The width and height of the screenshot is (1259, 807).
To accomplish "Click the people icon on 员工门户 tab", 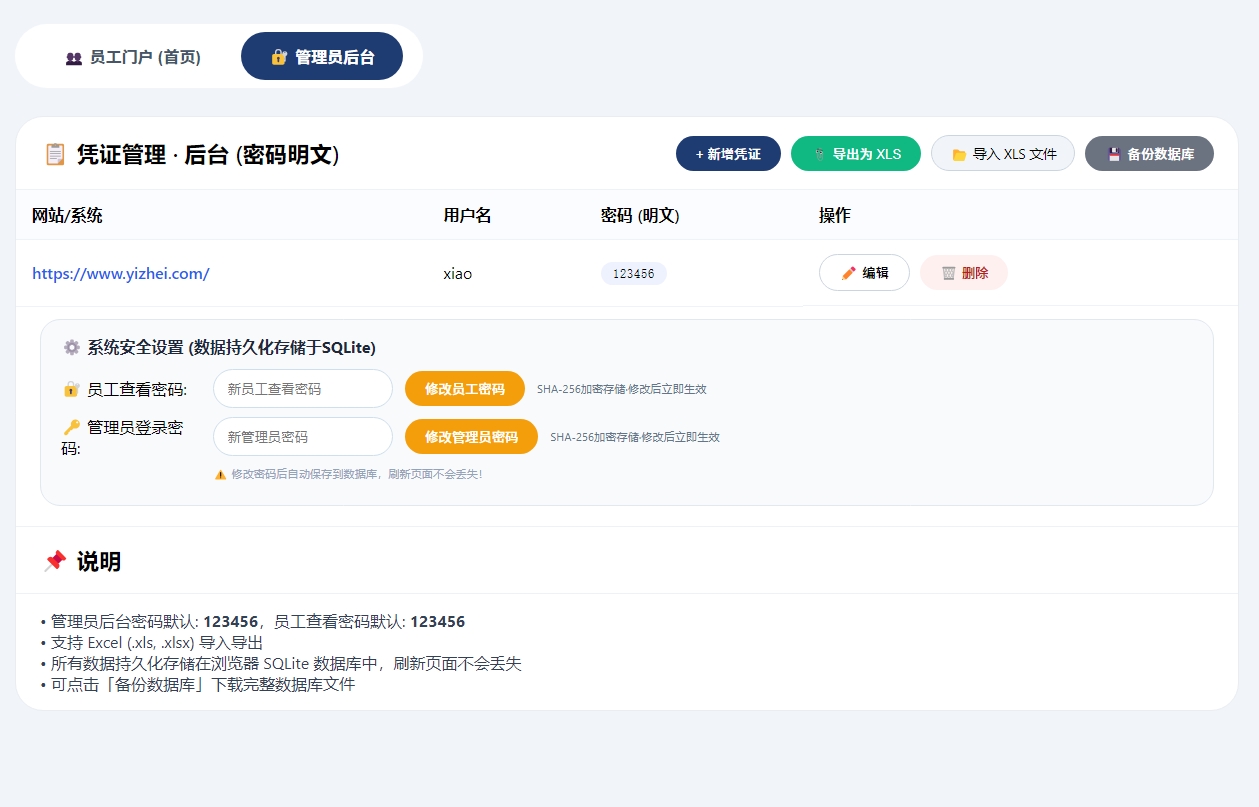I will click(73, 58).
